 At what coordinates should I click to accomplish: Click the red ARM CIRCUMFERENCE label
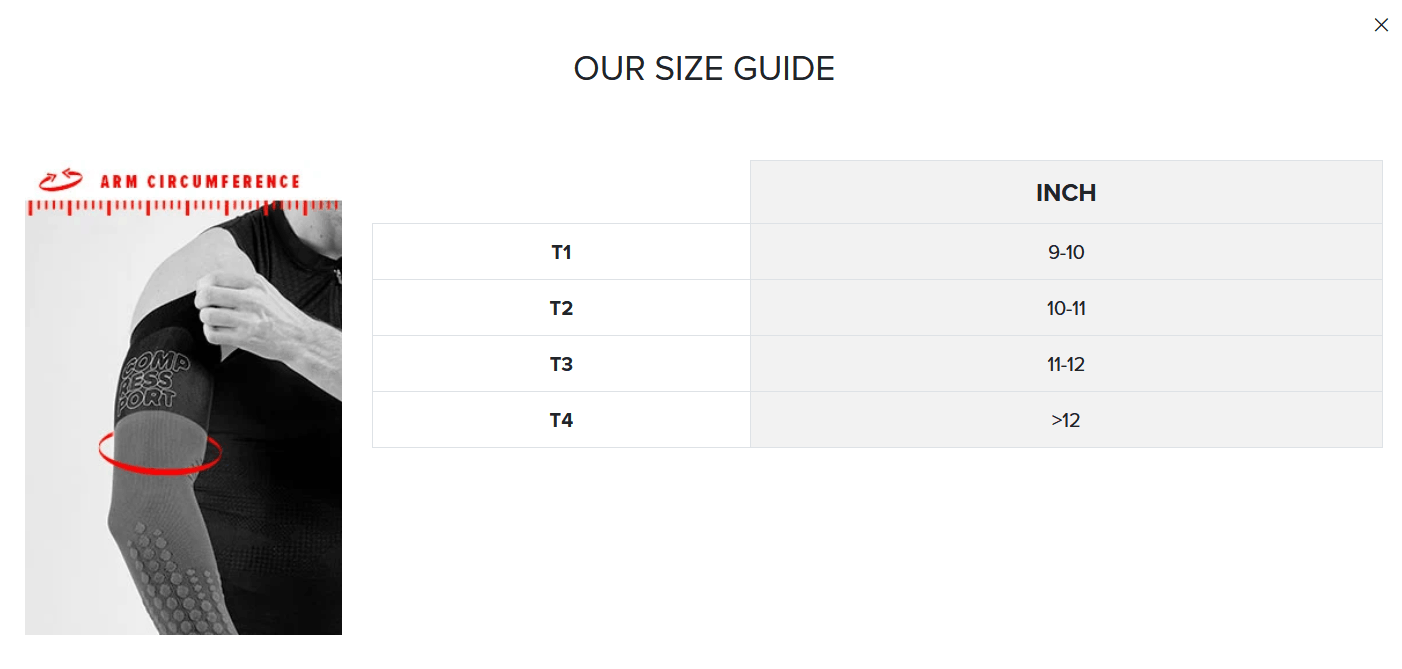click(200, 182)
